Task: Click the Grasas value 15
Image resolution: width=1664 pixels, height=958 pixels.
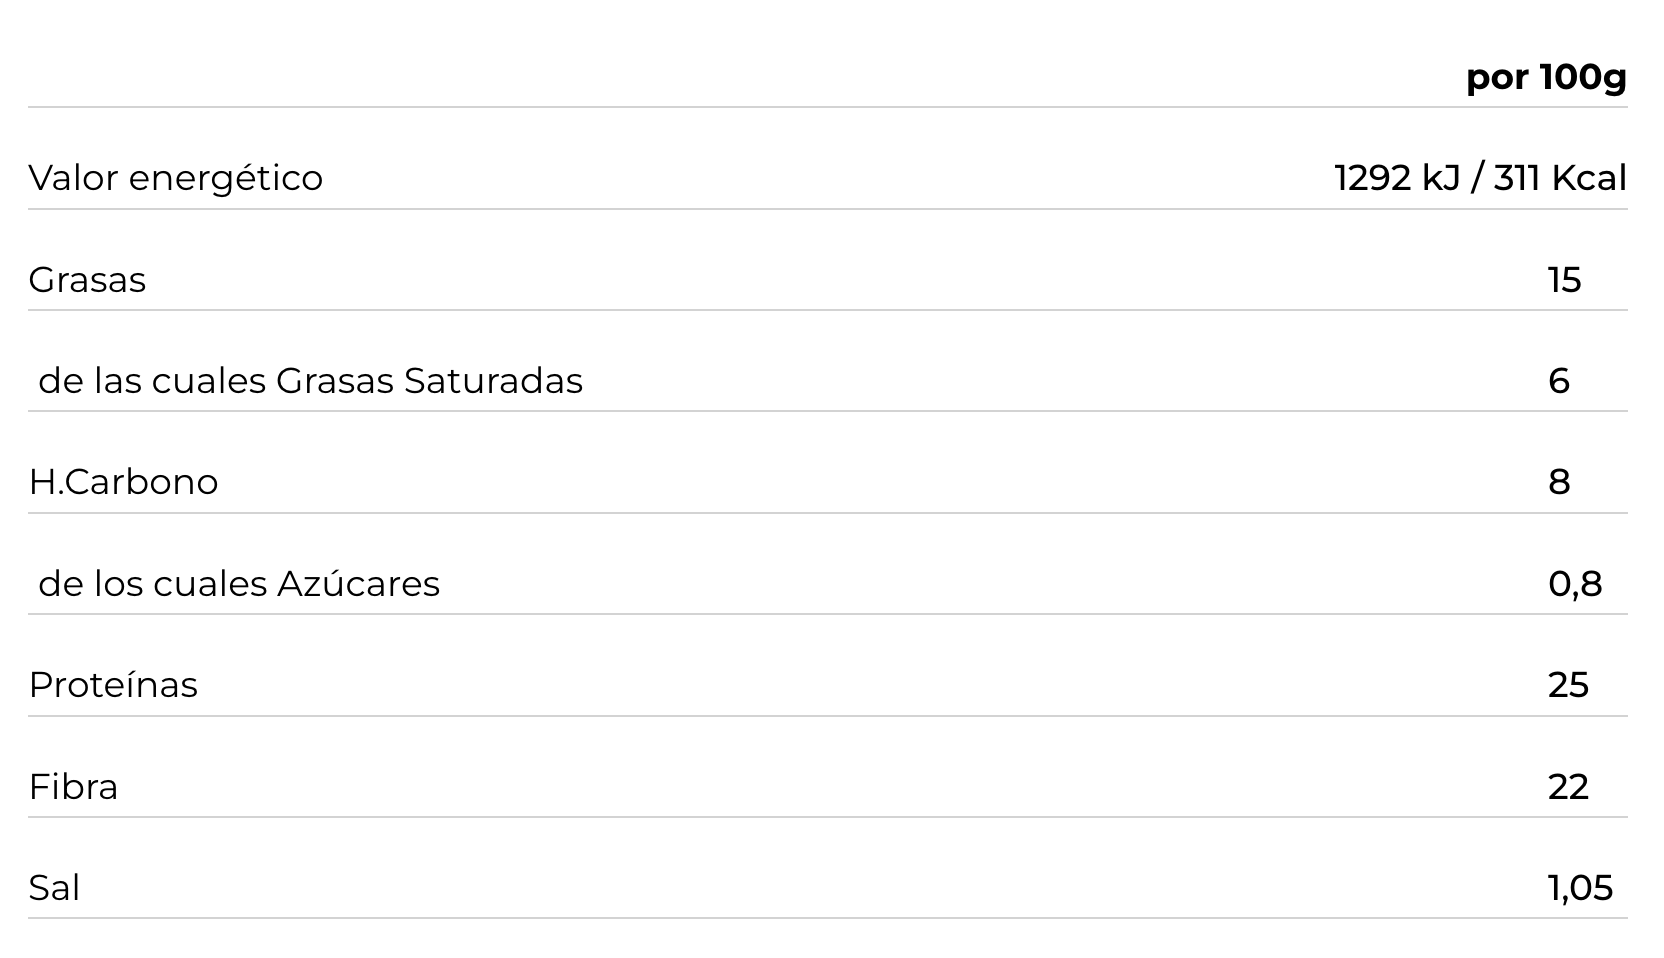Action: coord(1564,280)
